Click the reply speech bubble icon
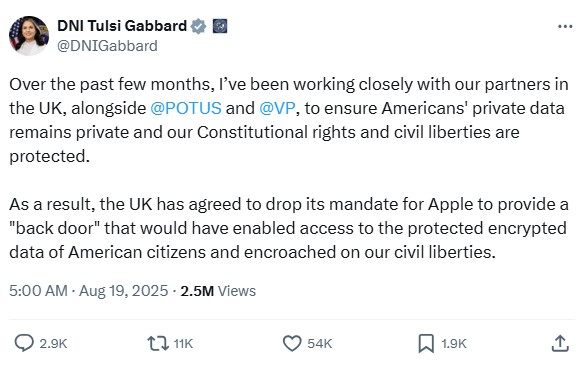Screen dimensions: 588x370 pos(24,343)
